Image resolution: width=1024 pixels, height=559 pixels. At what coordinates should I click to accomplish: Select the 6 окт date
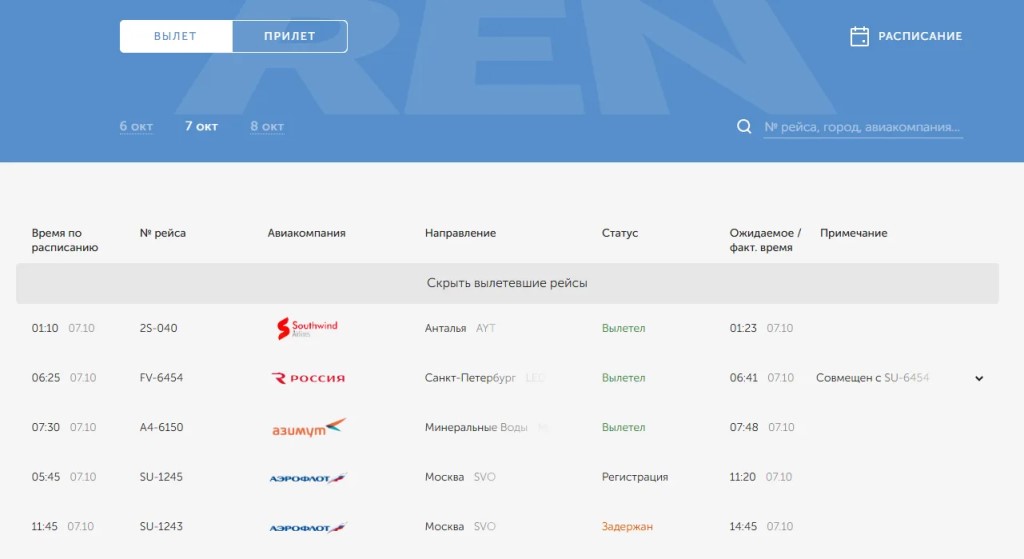136,126
